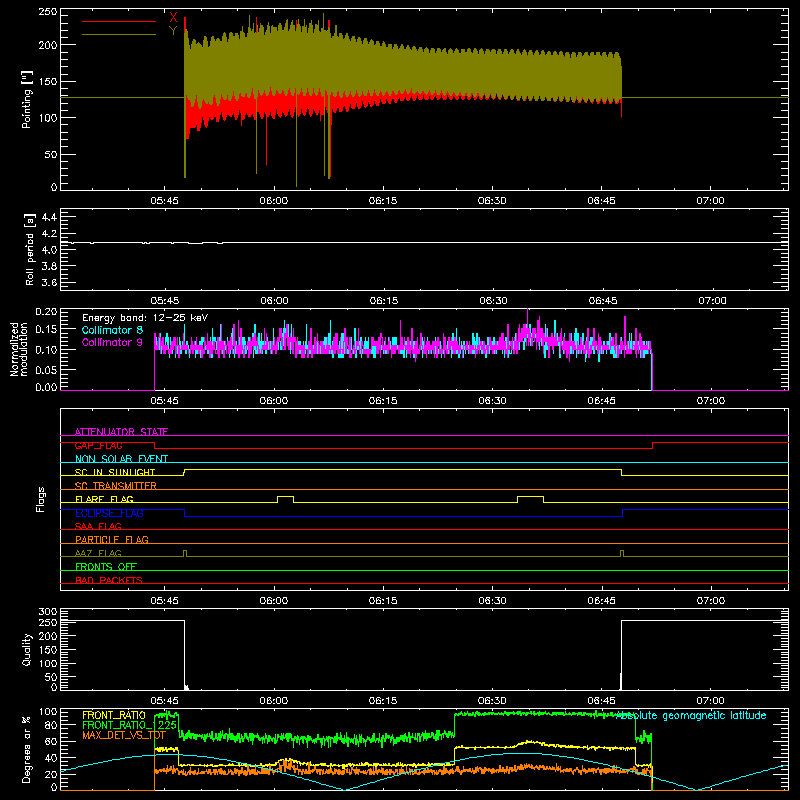Image resolution: width=800 pixels, height=800 pixels.
Task: Click the 'Absolute geomagnetic latitude' label
Action: 691,715
